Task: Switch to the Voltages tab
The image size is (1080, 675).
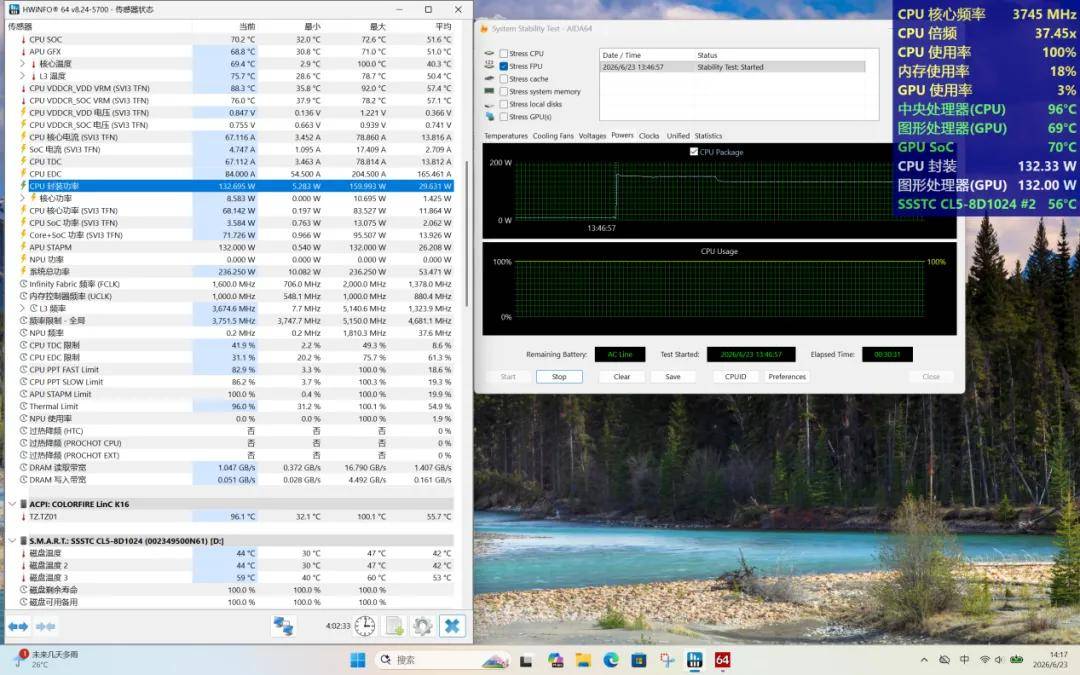Action: pos(592,136)
